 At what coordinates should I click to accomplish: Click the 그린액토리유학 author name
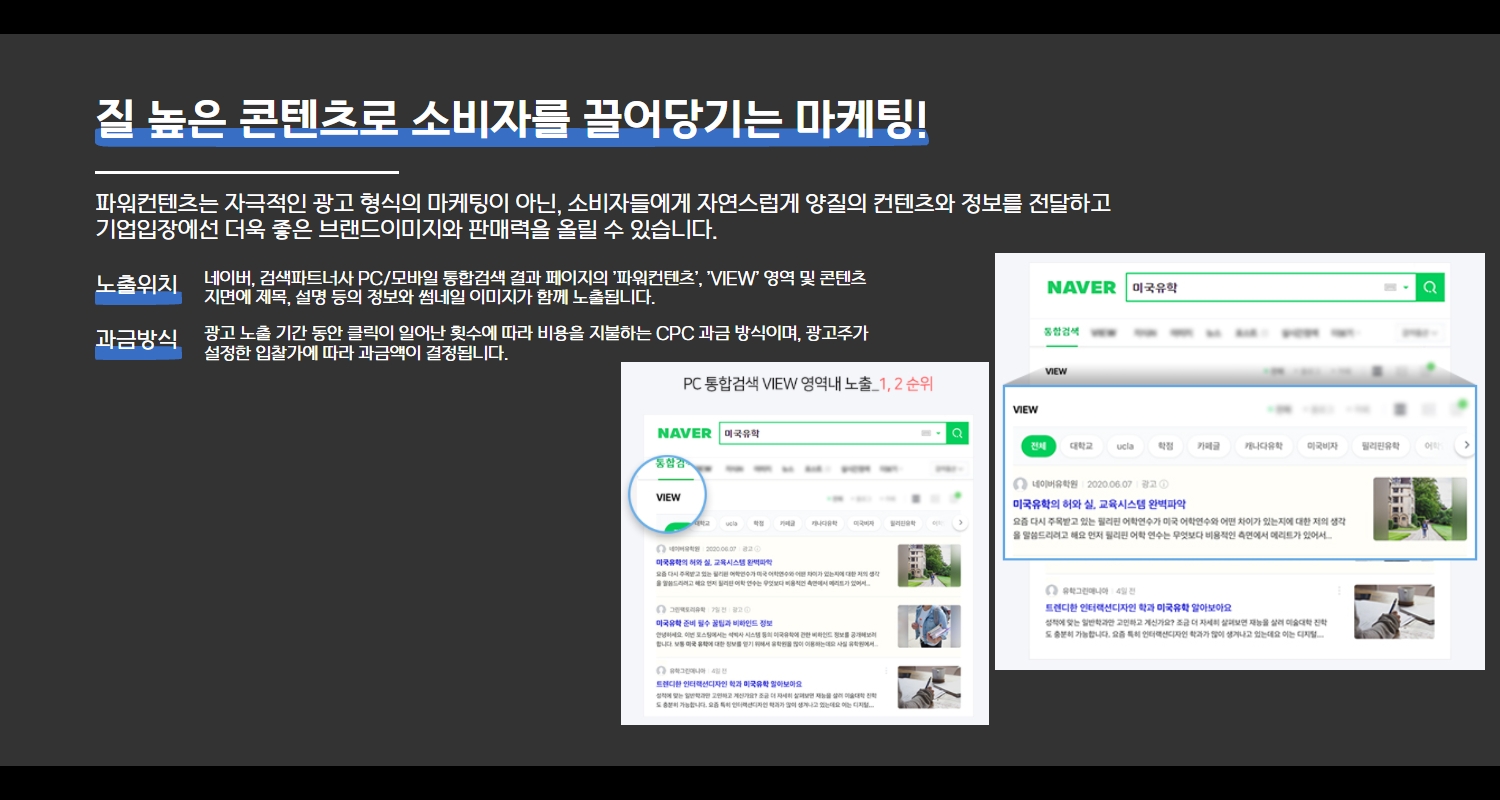[687, 609]
